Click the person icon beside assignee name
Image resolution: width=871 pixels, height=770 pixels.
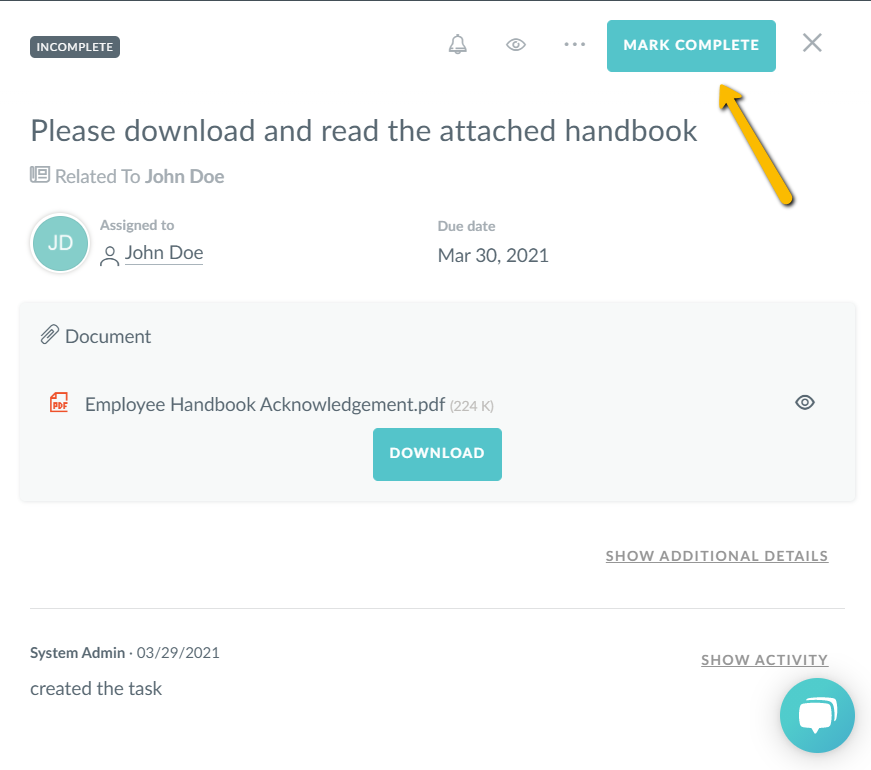pos(110,255)
